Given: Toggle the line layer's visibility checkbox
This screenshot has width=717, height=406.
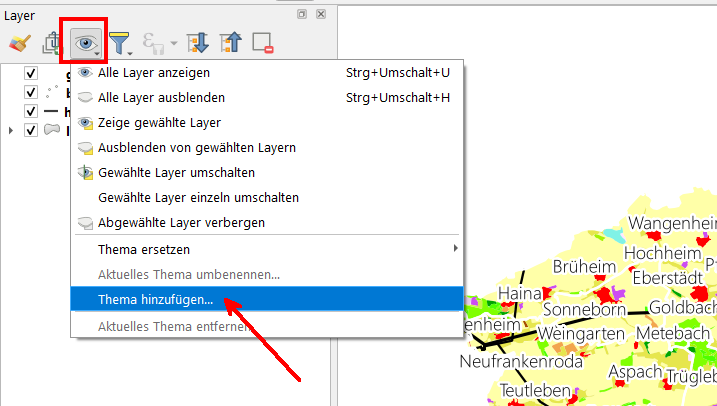Looking at the screenshot, I should pyautogui.click(x=31, y=111).
